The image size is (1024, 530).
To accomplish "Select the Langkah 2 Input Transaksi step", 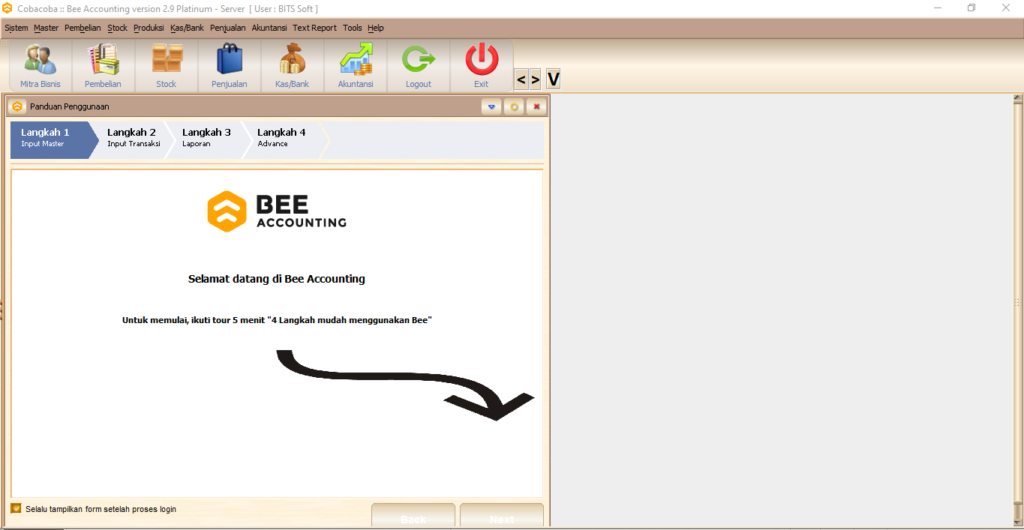I will pyautogui.click(x=133, y=140).
